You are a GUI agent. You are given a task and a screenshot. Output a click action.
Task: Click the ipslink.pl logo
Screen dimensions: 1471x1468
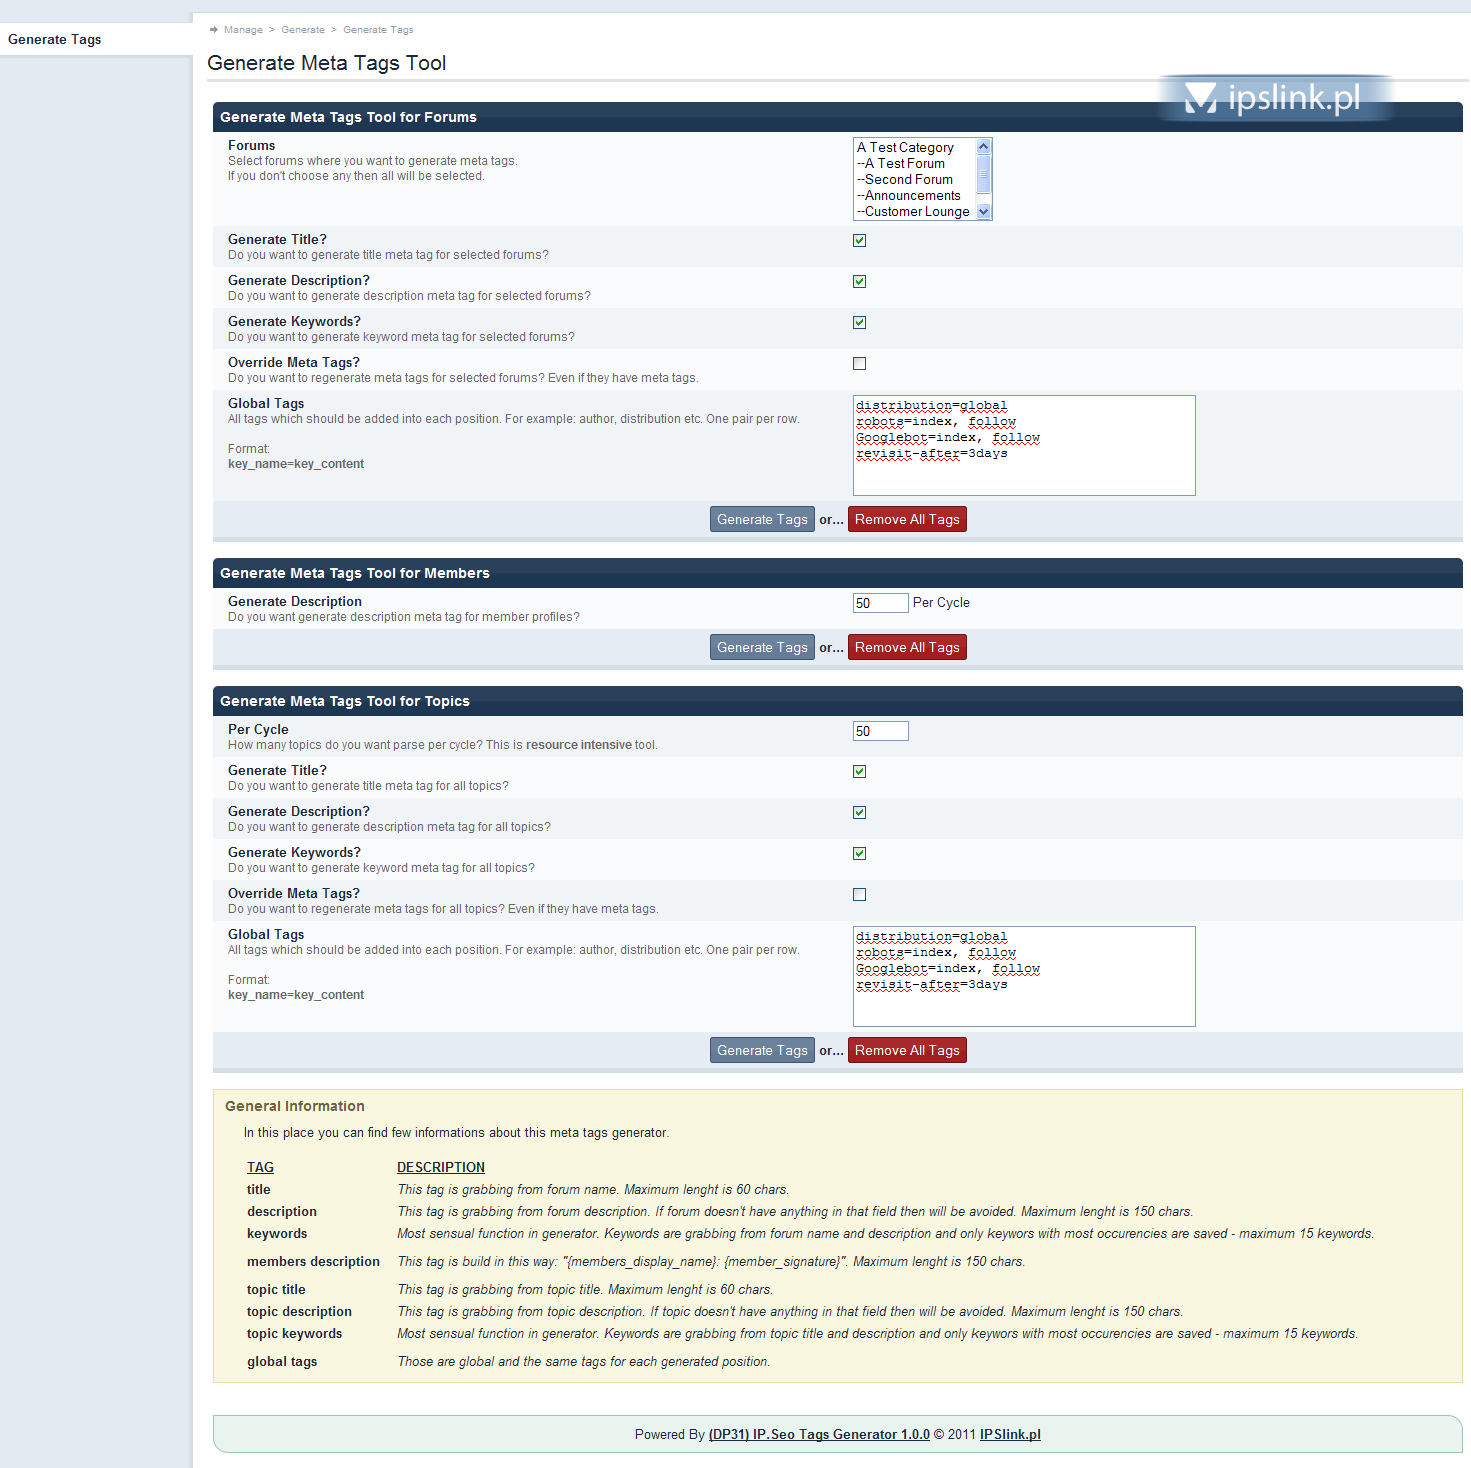click(x=1273, y=98)
